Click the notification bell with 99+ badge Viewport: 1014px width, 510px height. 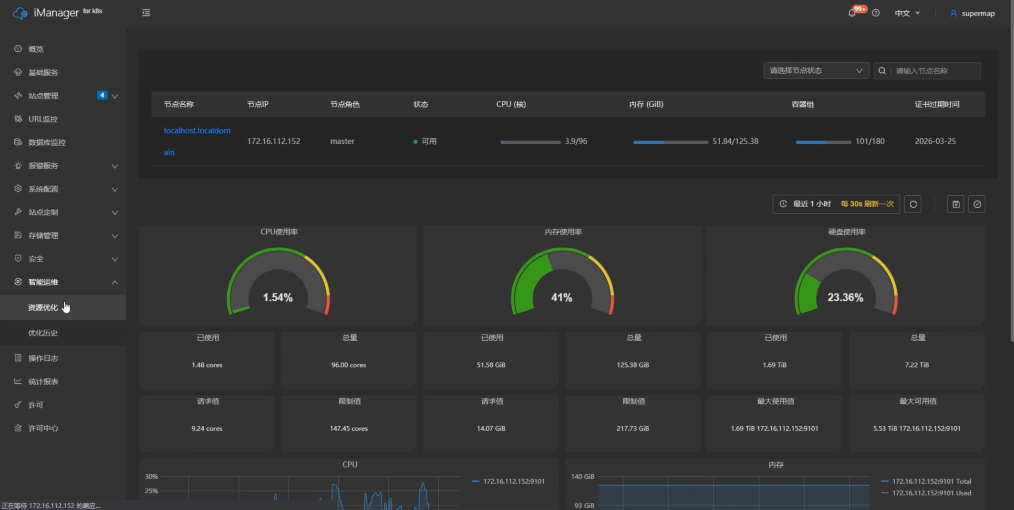[853, 13]
